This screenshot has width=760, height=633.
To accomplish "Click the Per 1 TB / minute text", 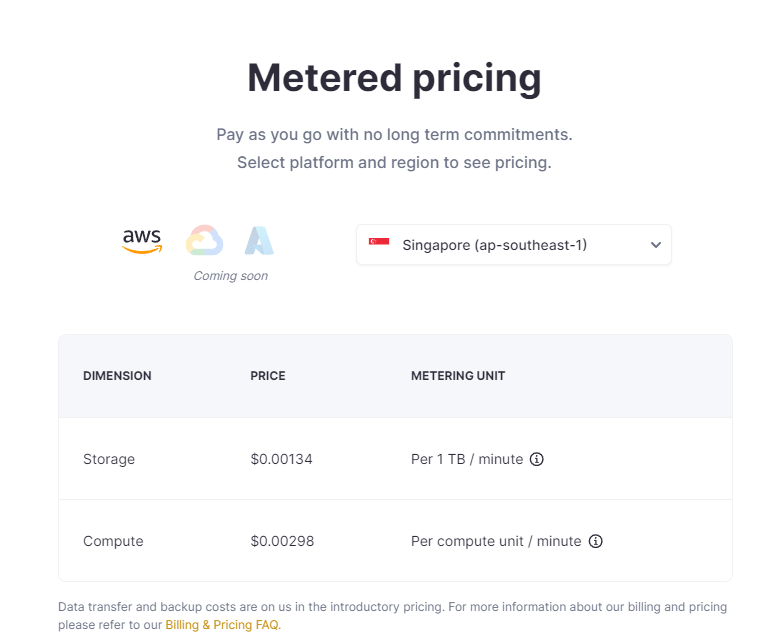I will coord(467,459).
